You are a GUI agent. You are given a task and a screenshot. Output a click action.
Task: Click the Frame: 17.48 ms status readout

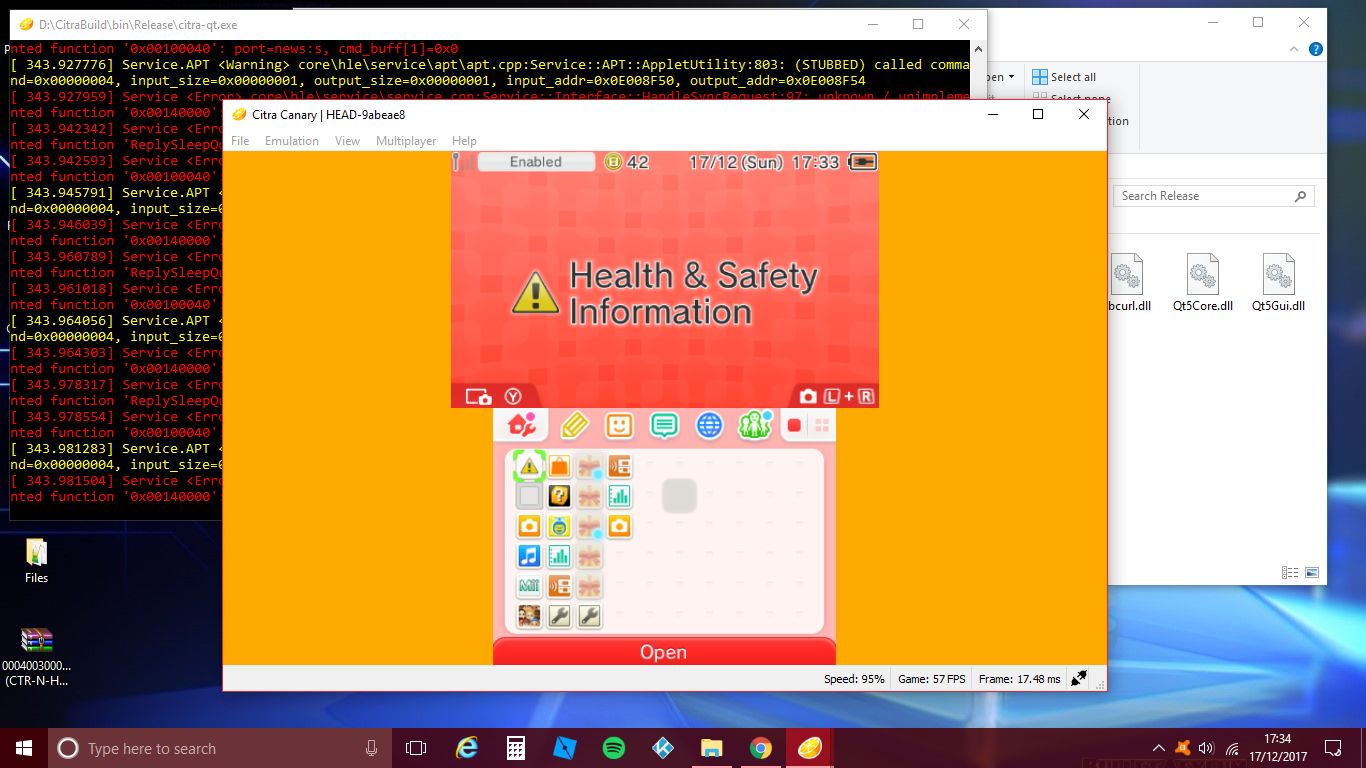(x=1020, y=679)
